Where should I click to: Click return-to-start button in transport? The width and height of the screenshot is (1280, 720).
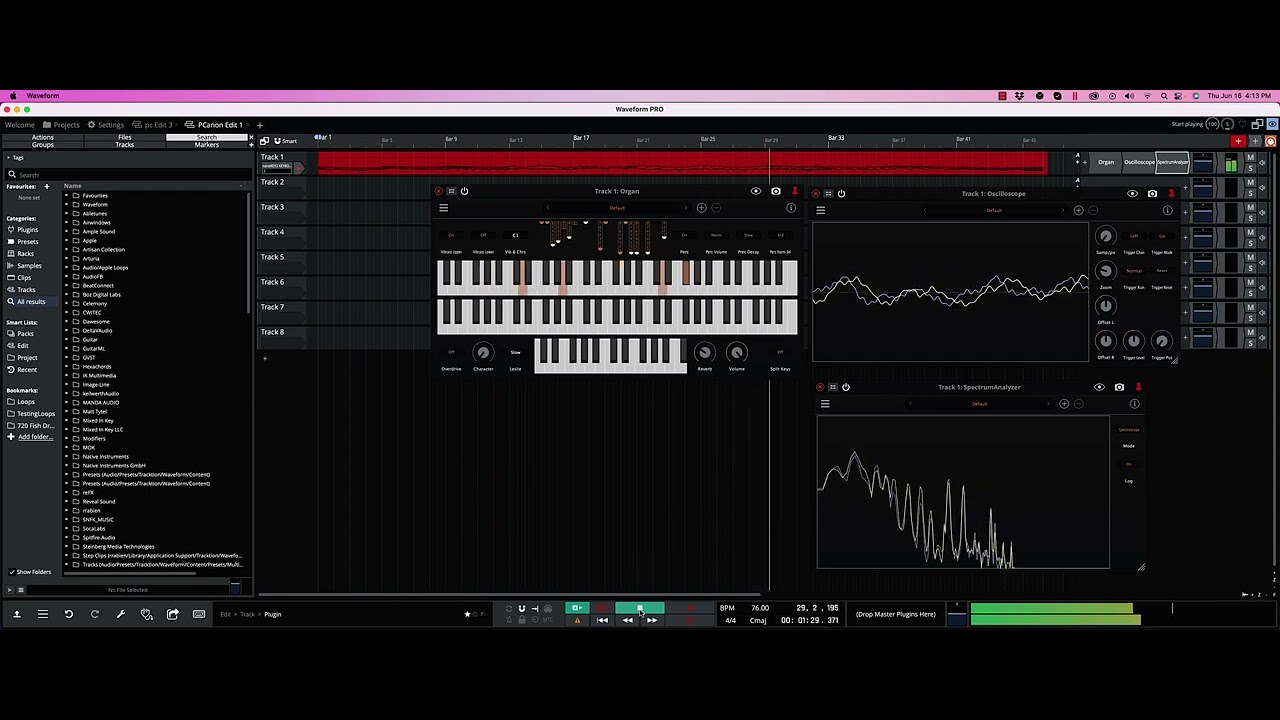pos(602,620)
